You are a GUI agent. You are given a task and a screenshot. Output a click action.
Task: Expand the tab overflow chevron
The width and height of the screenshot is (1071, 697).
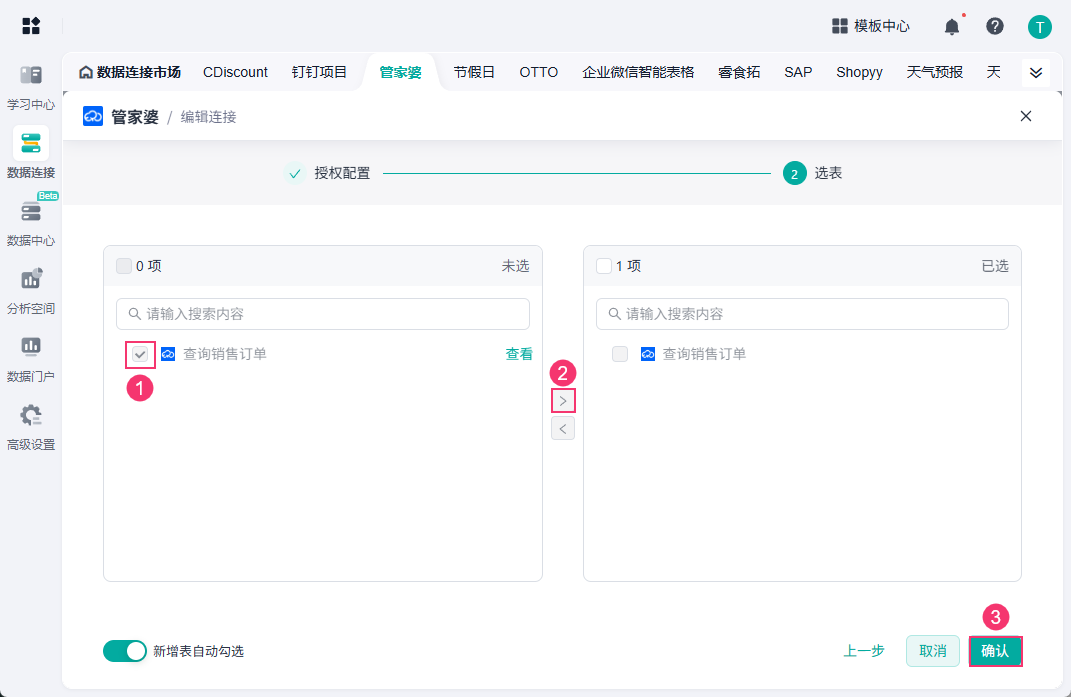1035,72
